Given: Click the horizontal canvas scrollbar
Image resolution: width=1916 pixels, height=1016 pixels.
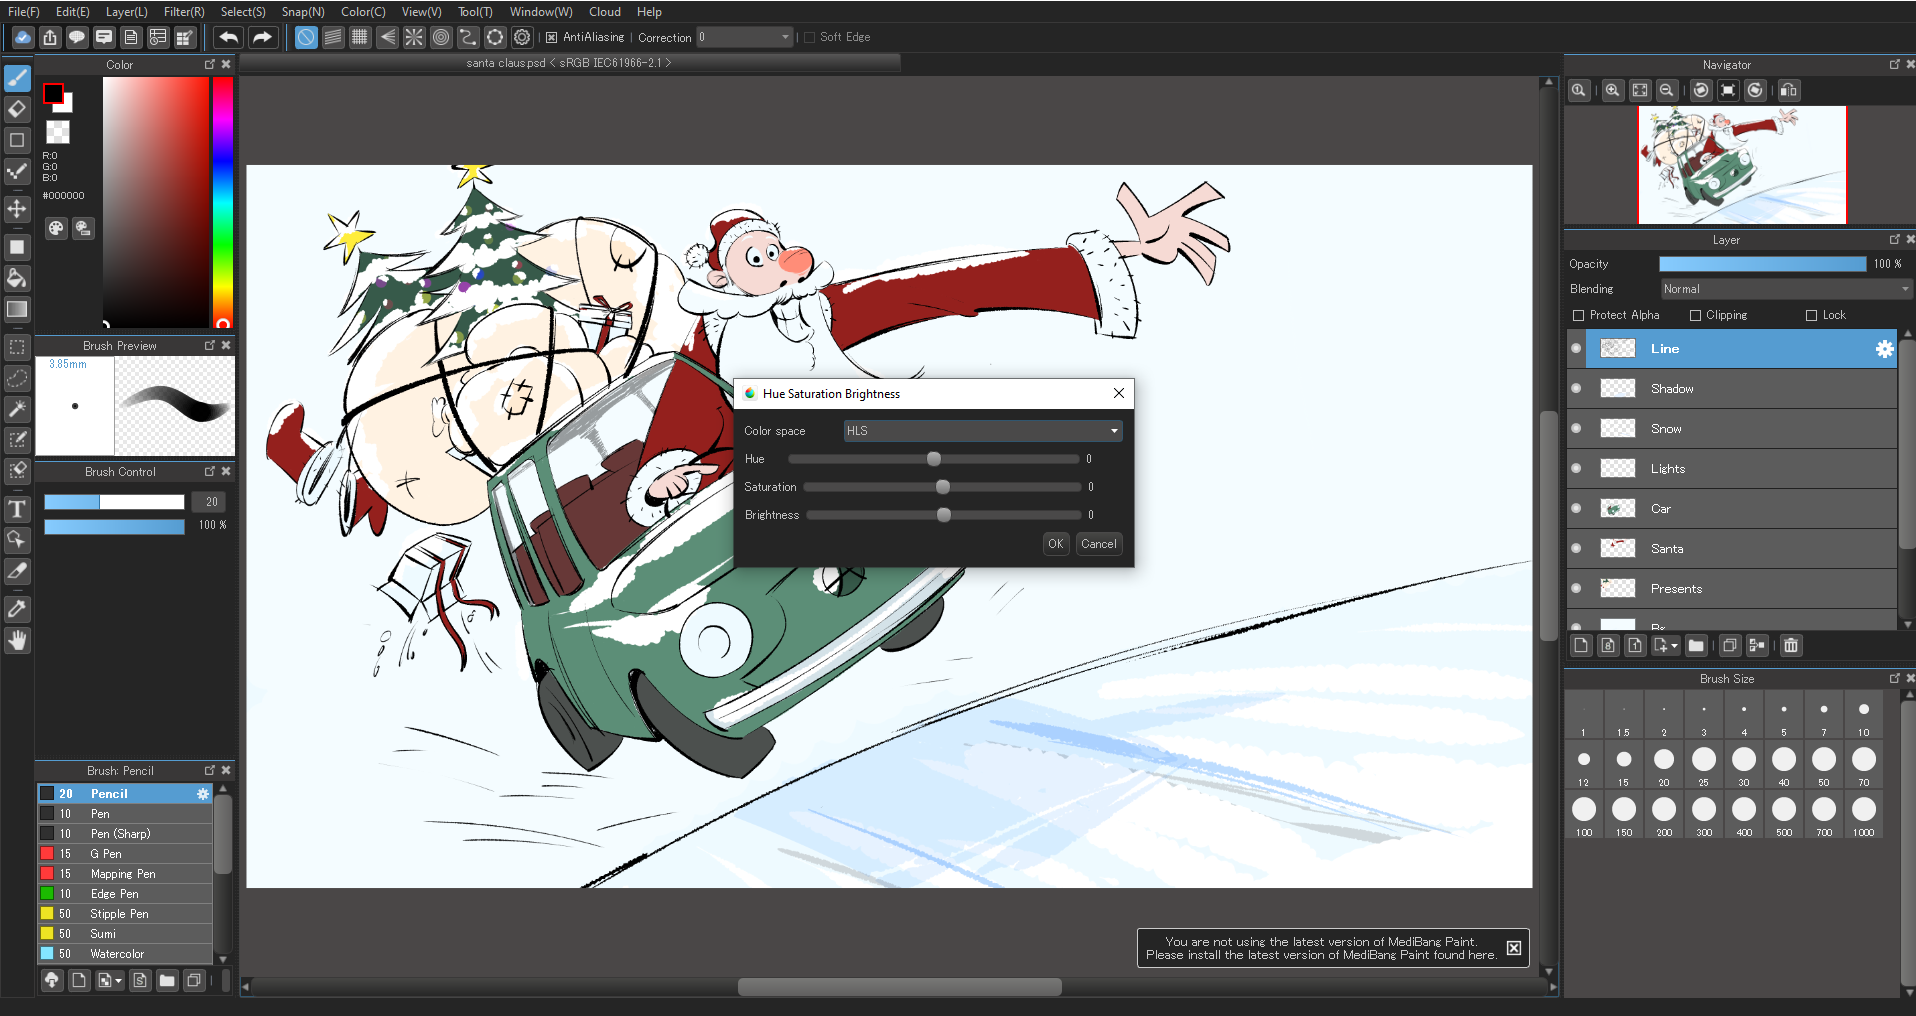Looking at the screenshot, I should coord(900,987).
